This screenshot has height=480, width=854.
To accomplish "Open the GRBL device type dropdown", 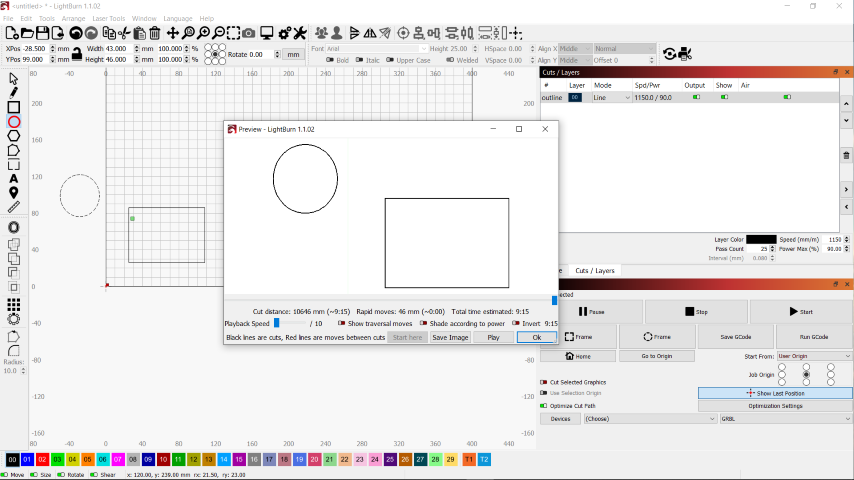I will pos(785,419).
